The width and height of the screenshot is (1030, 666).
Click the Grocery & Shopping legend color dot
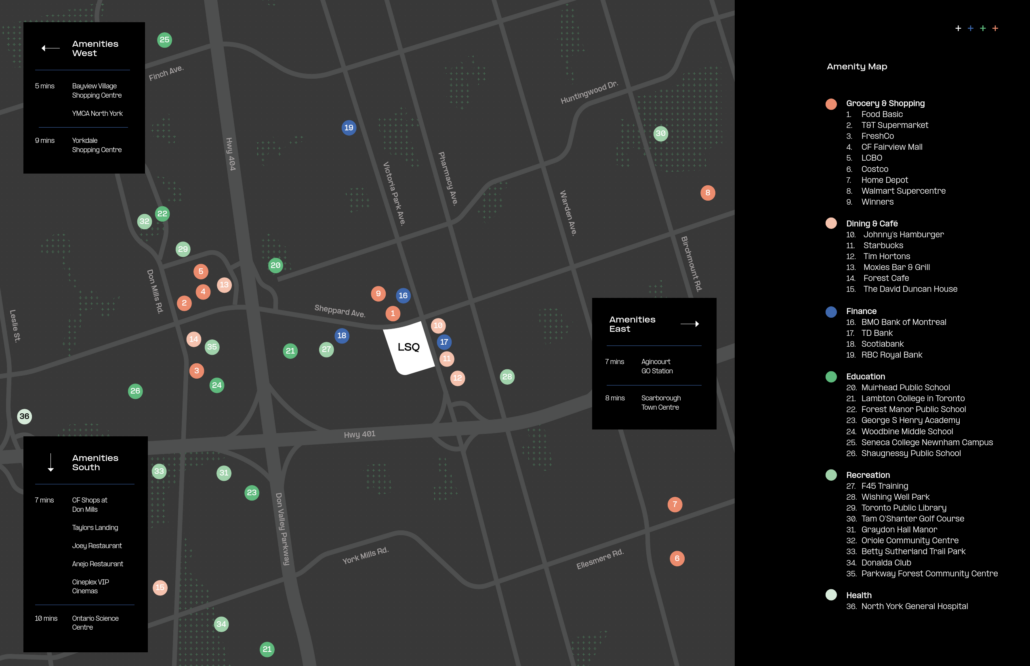(x=831, y=104)
